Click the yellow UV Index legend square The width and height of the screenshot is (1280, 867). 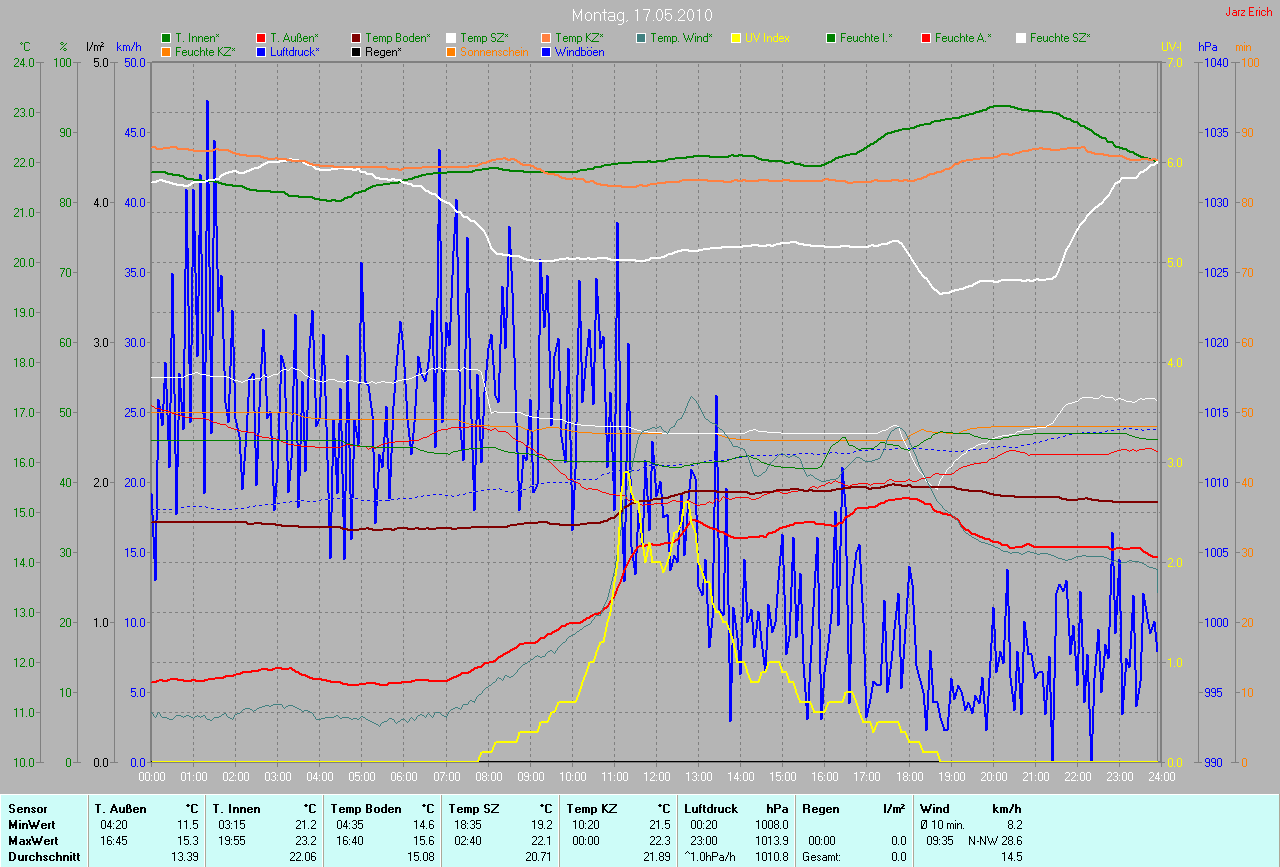pyautogui.click(x=736, y=38)
